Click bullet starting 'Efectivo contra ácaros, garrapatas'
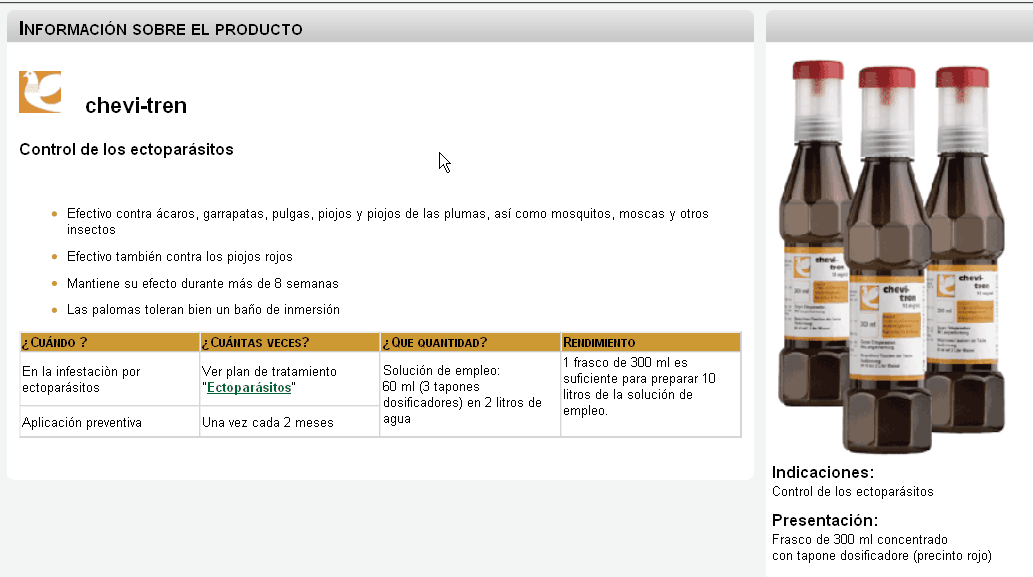 (387, 221)
